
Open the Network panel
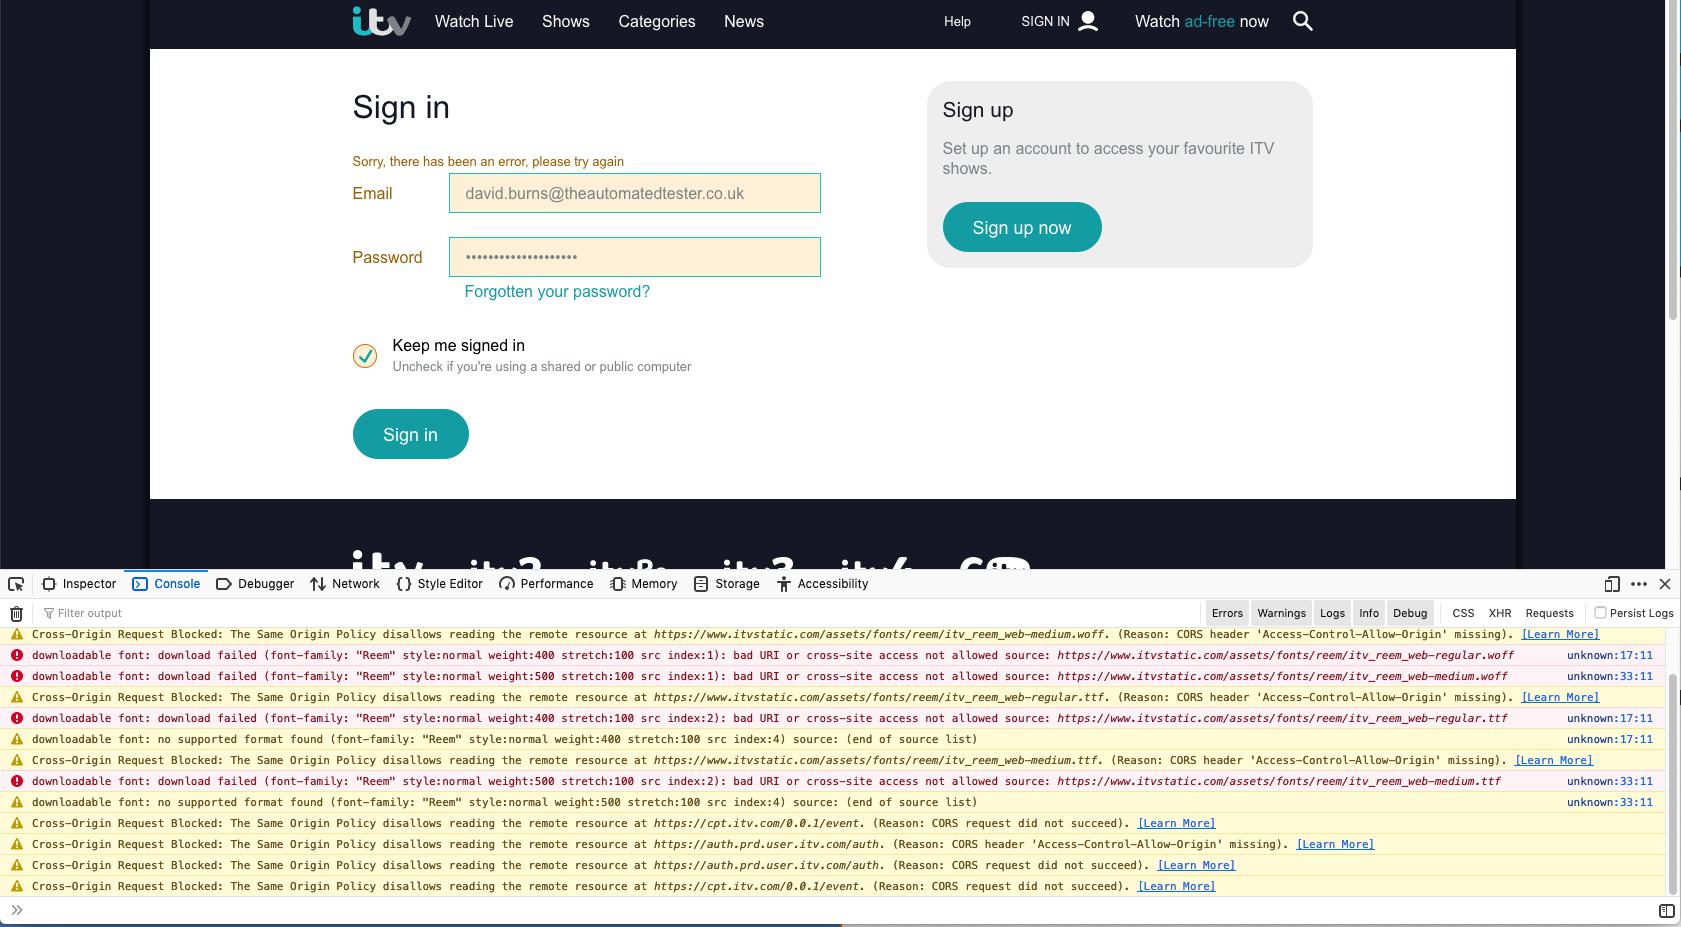pos(345,583)
